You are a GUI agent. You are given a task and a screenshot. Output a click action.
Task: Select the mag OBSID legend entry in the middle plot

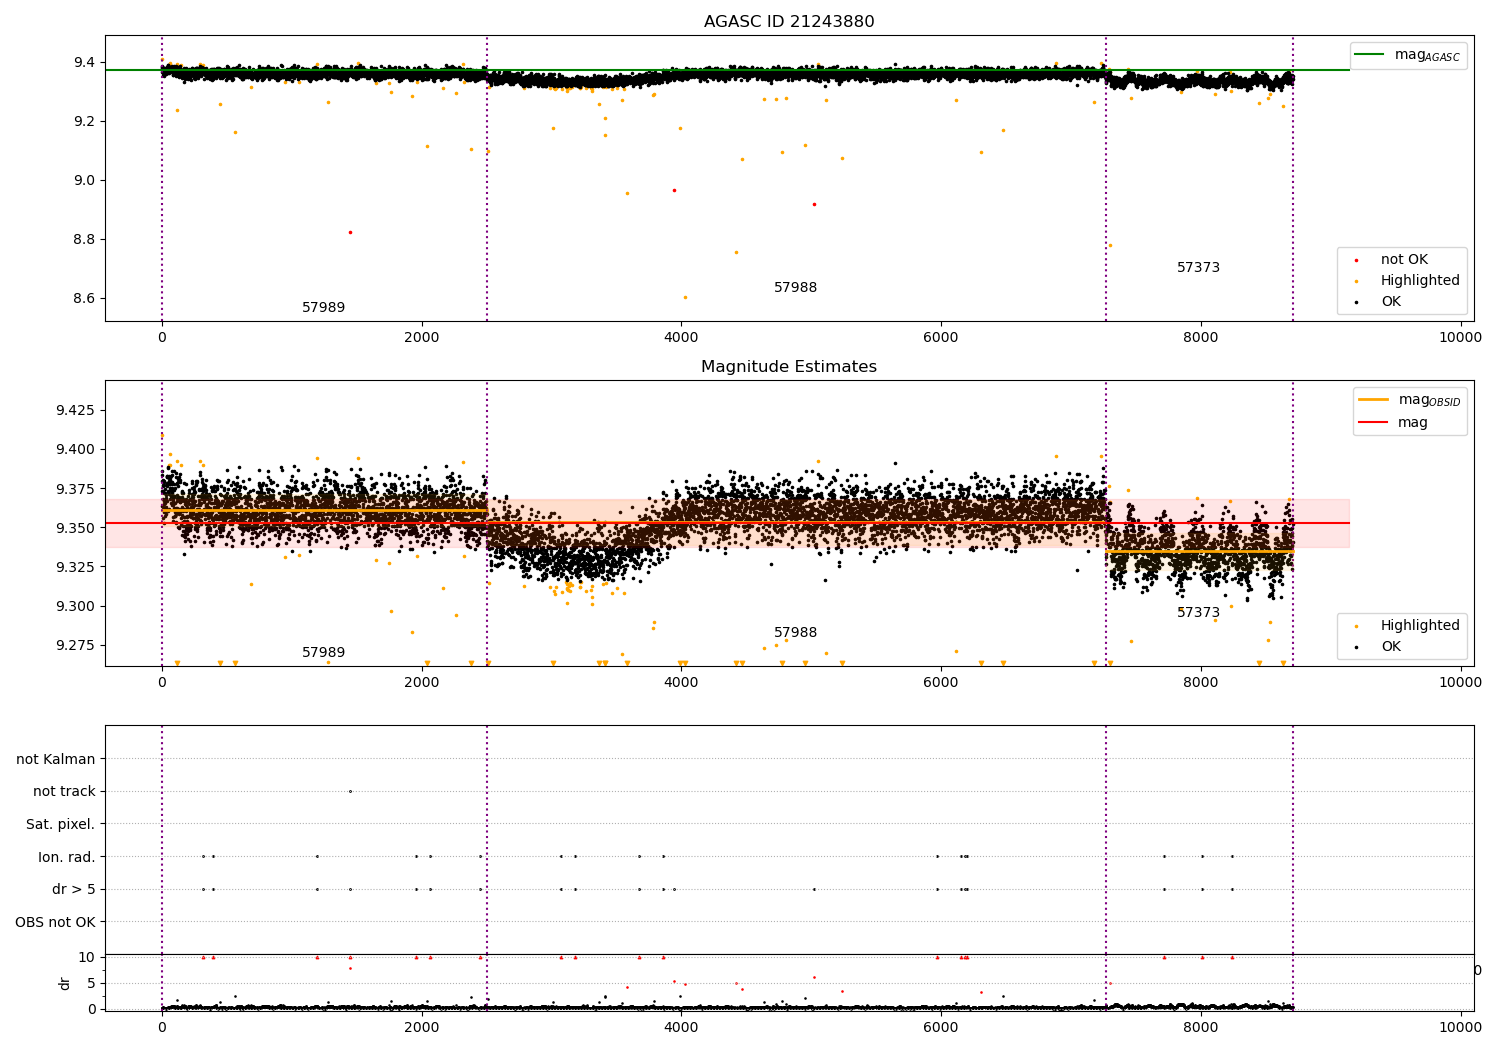tap(1410, 401)
